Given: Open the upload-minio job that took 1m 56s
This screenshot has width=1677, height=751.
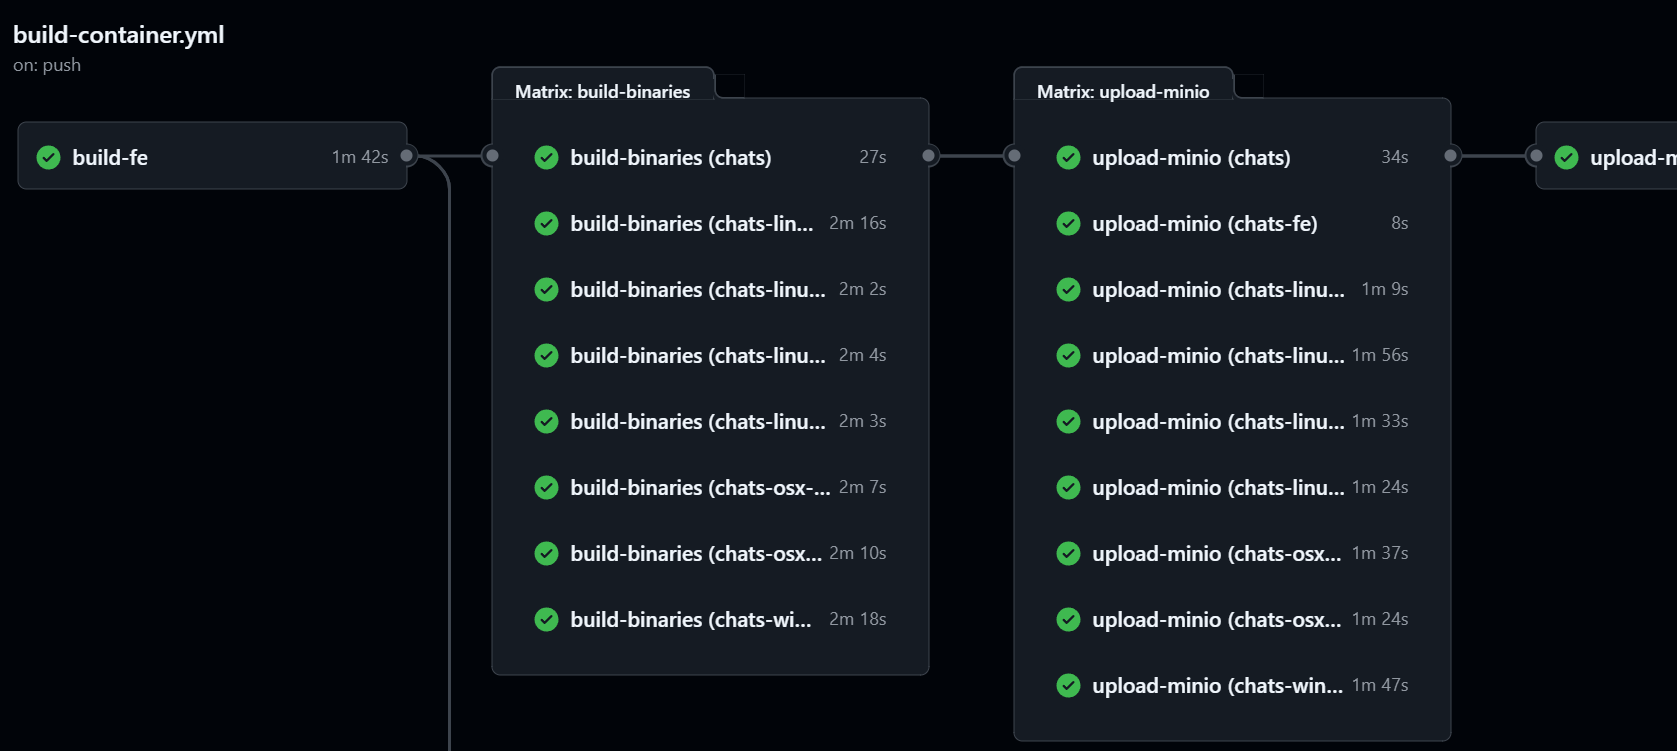Looking at the screenshot, I should pyautogui.click(x=1217, y=355).
